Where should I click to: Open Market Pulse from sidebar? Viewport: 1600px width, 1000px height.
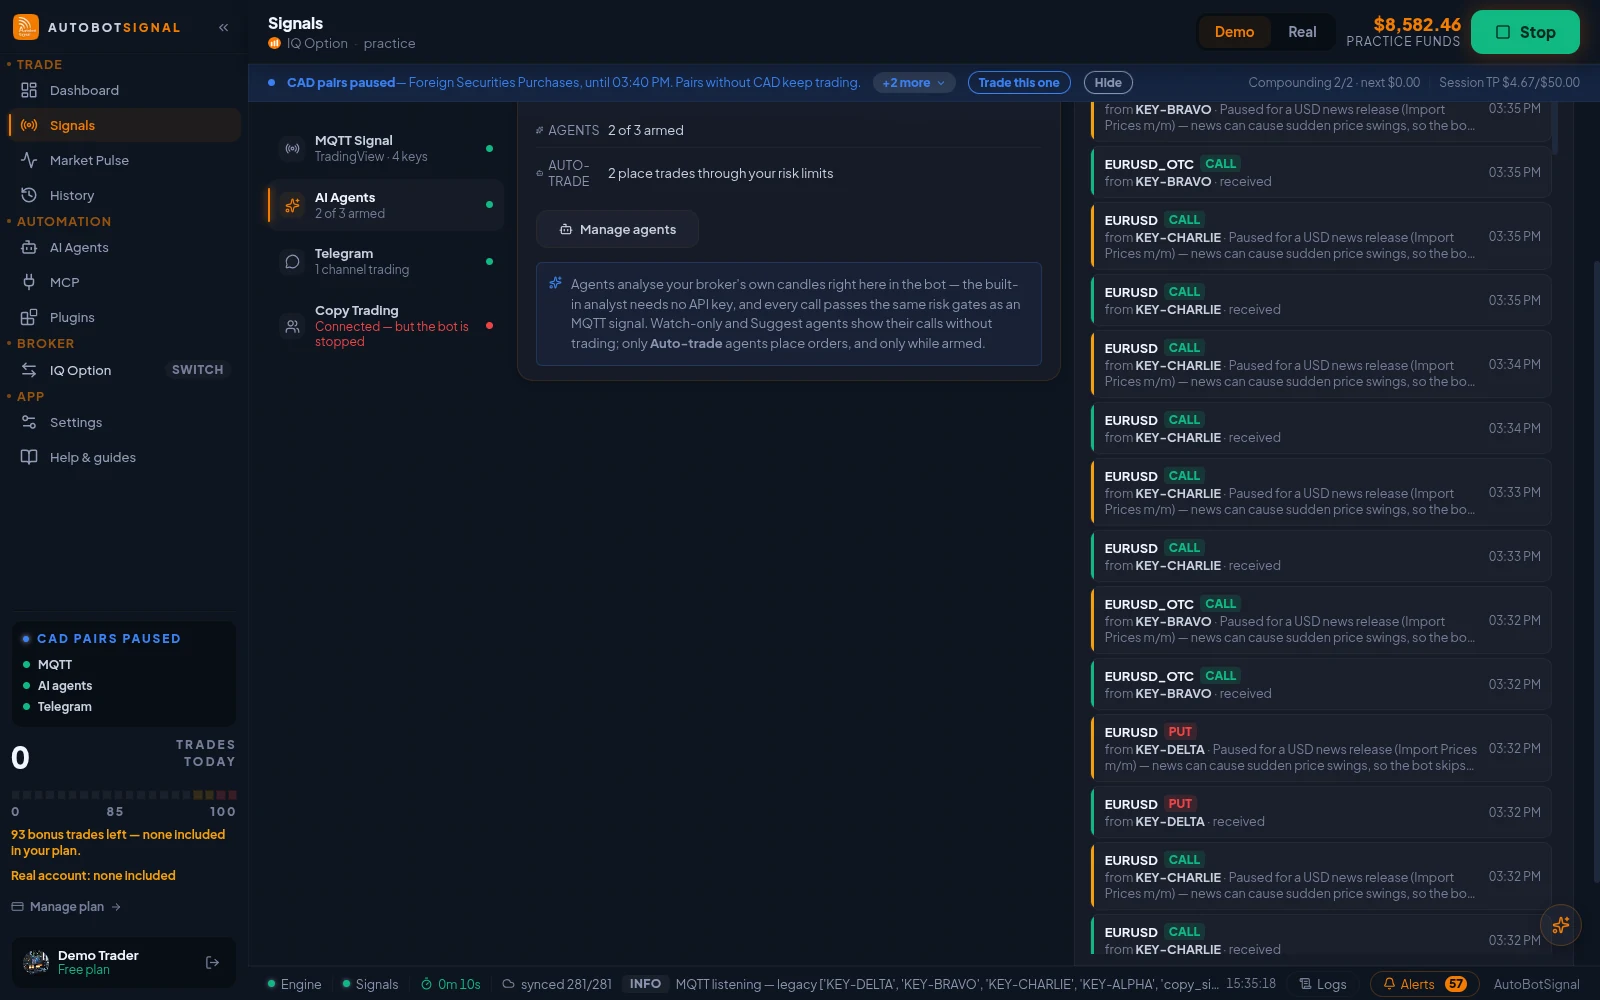[124, 160]
